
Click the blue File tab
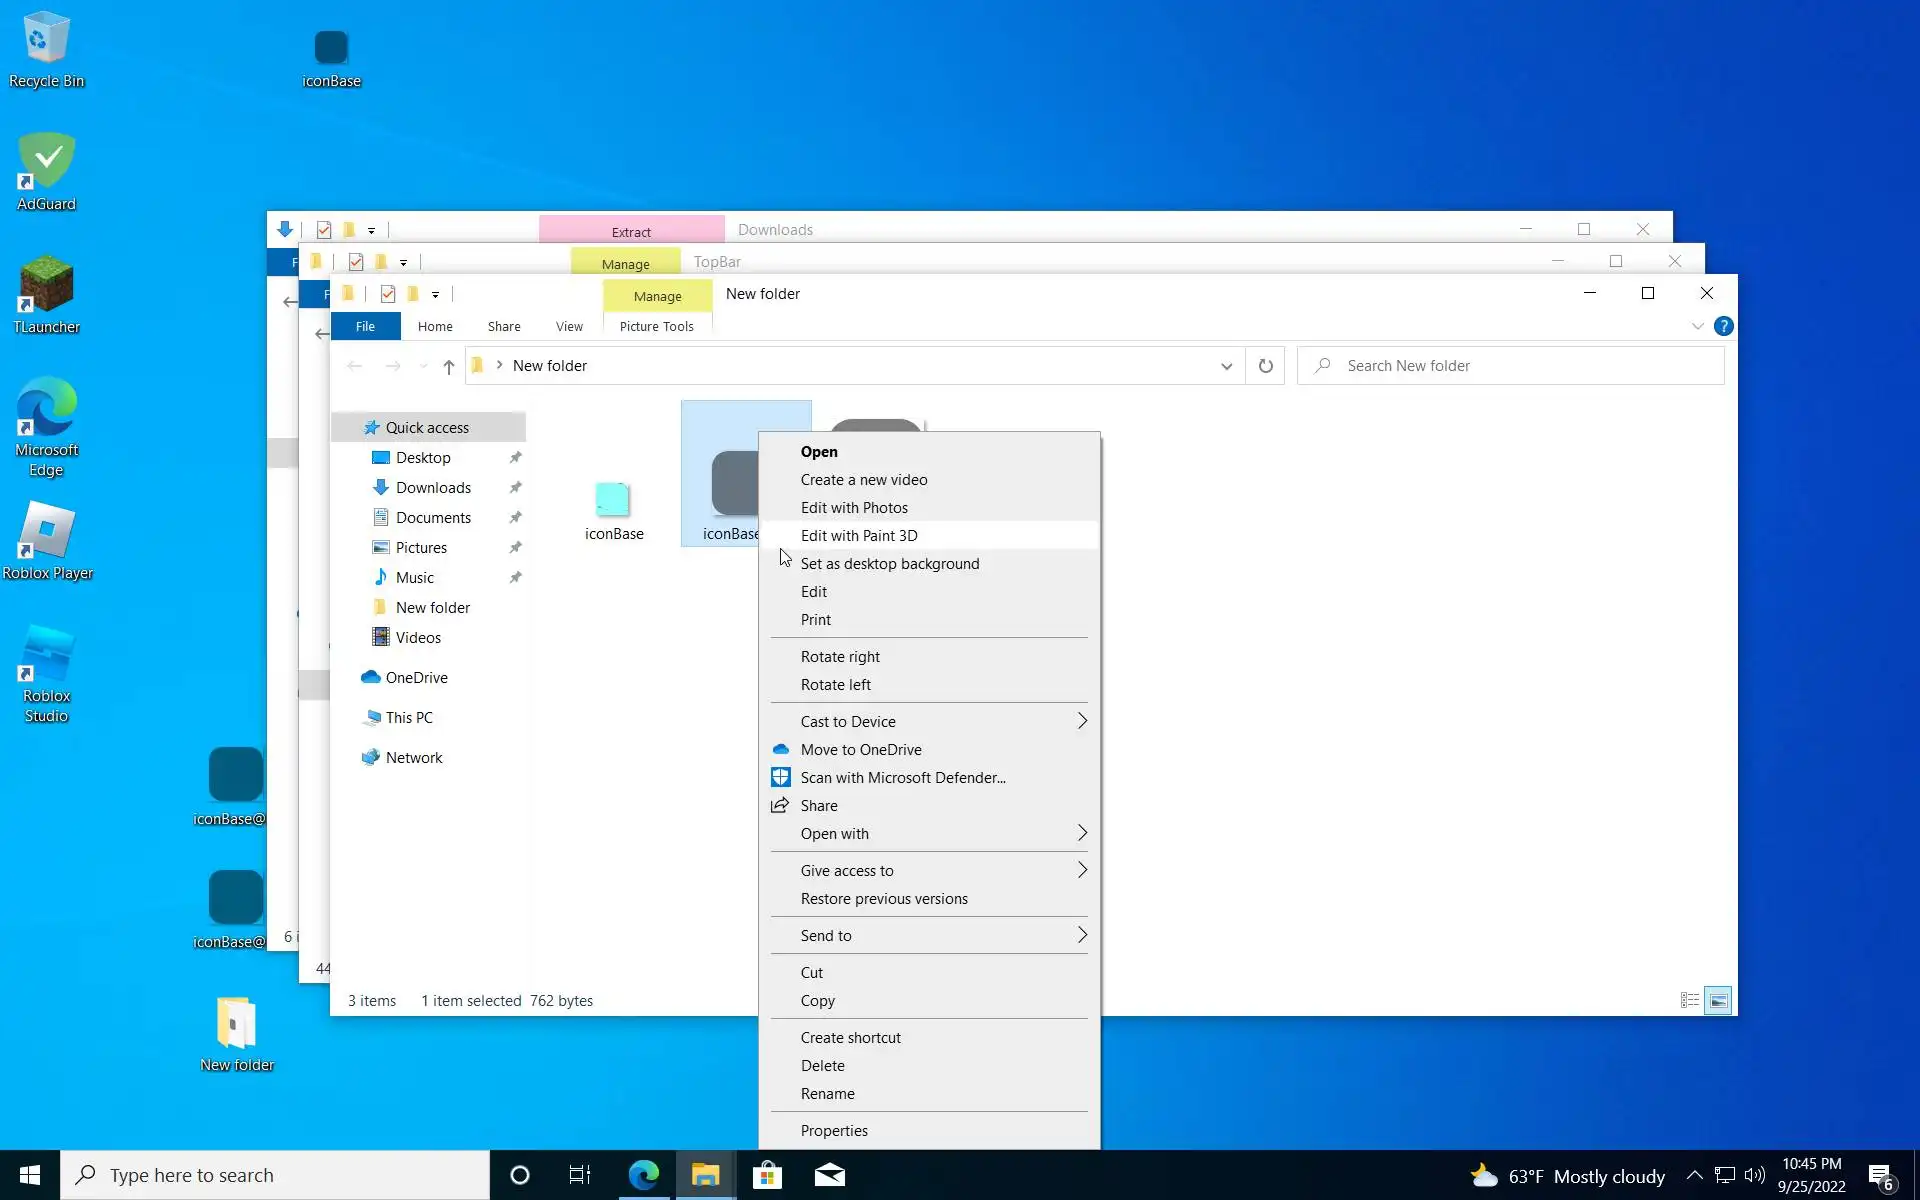click(365, 326)
